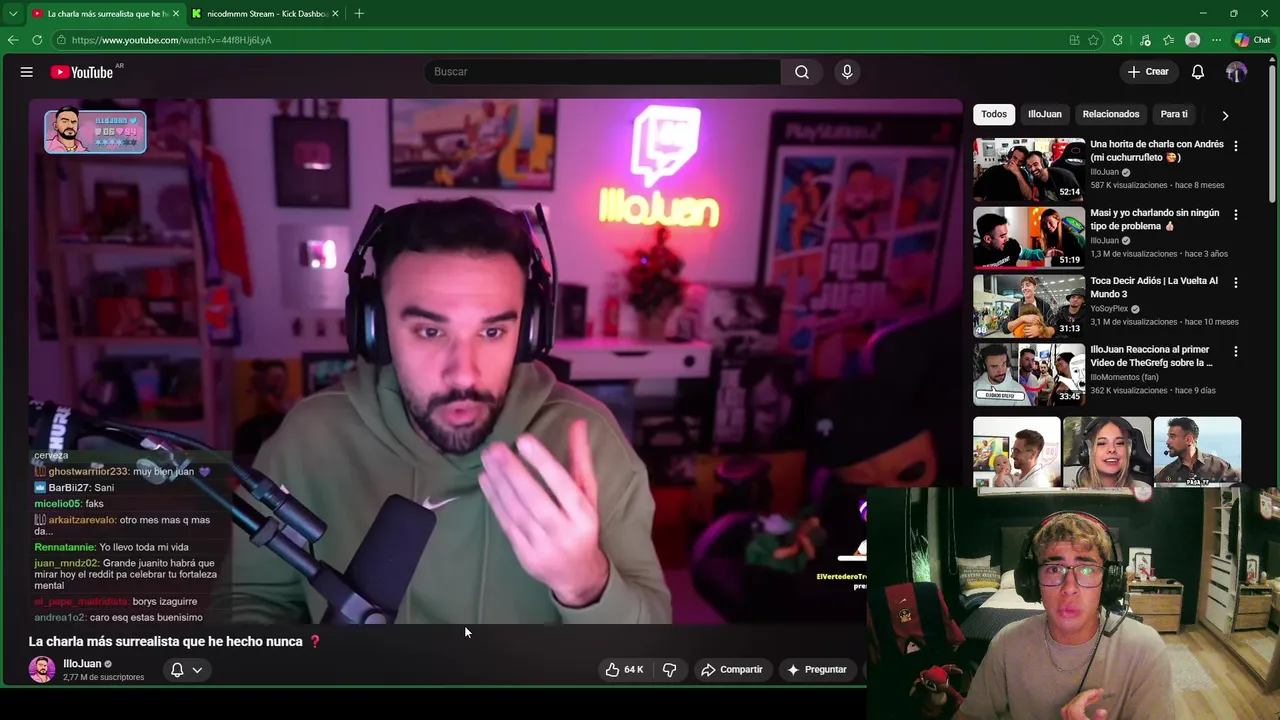Click the search magnifier button
The image size is (1280, 720).
[802, 72]
